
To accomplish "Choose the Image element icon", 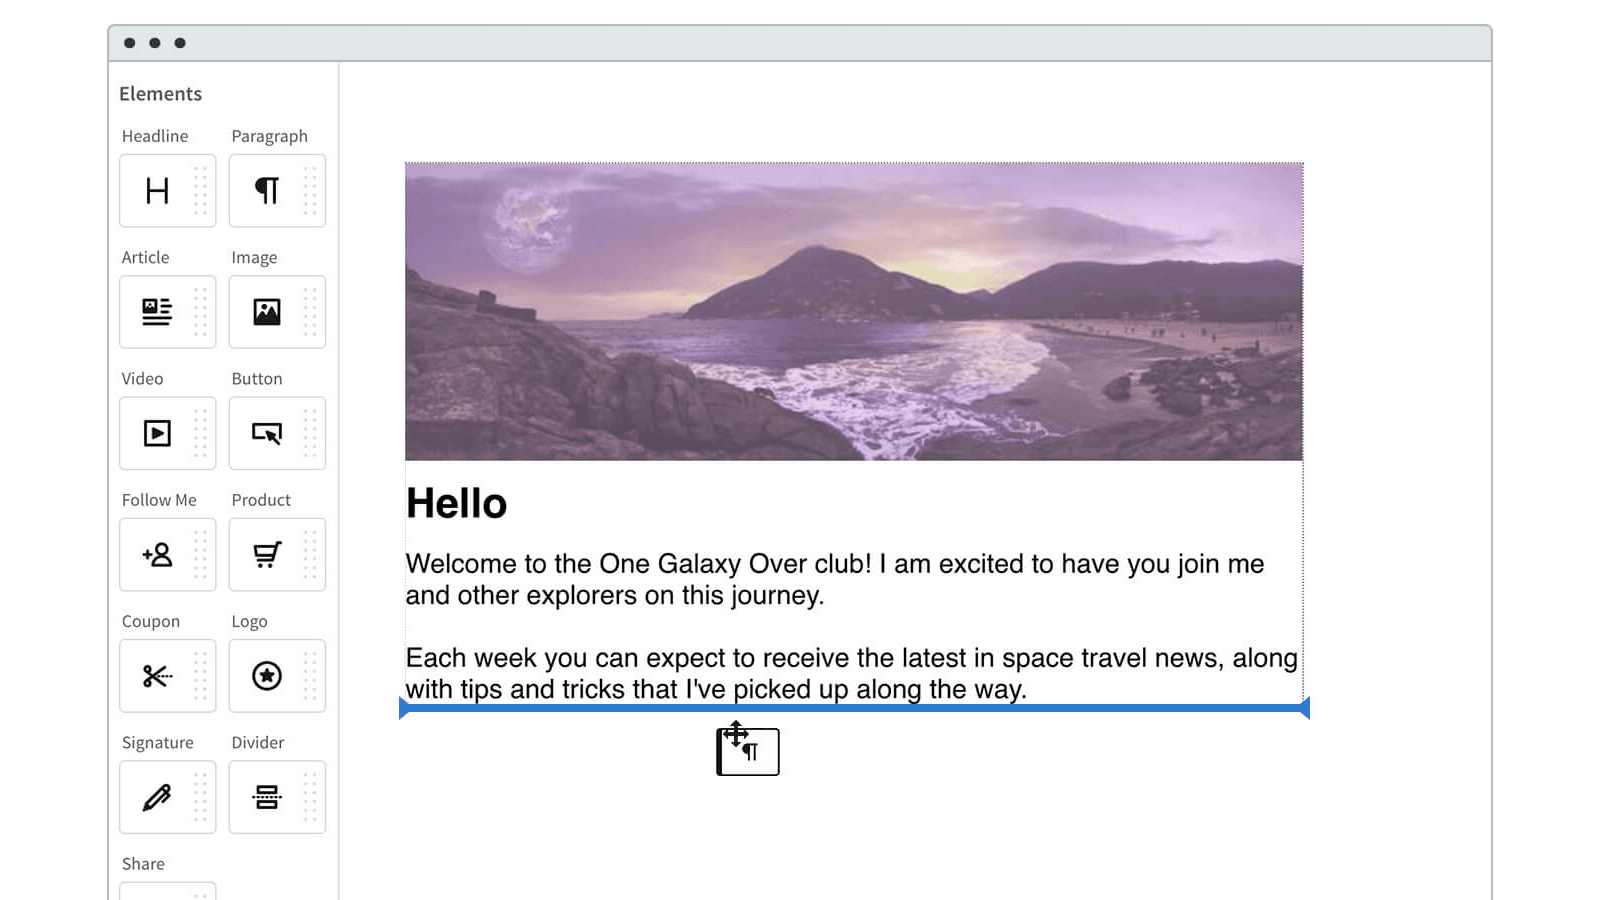I will point(269,312).
